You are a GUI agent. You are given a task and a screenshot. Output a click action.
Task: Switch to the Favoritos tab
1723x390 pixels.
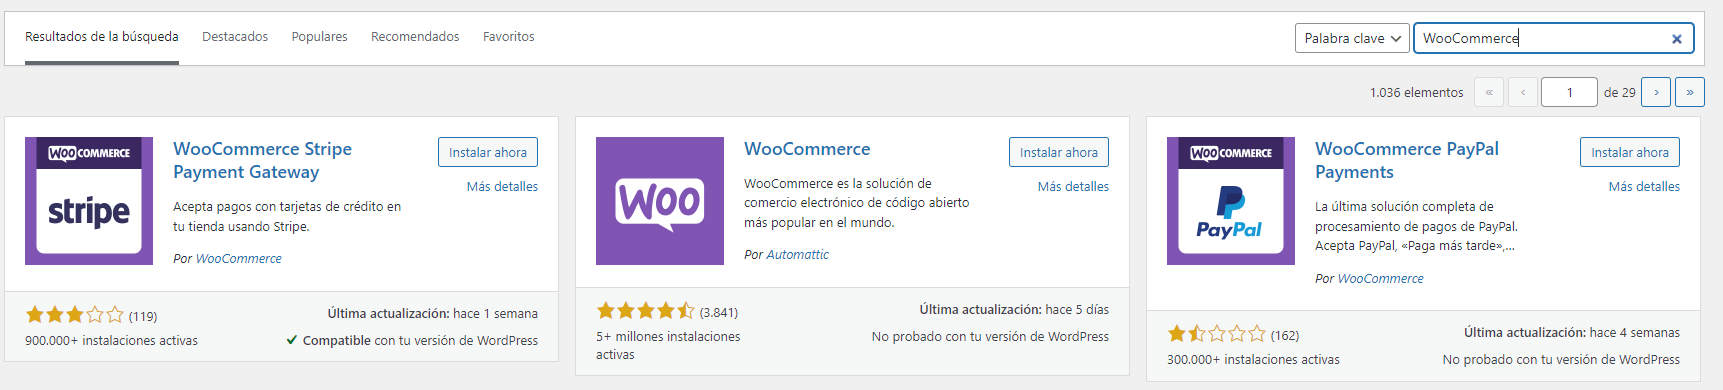point(509,37)
